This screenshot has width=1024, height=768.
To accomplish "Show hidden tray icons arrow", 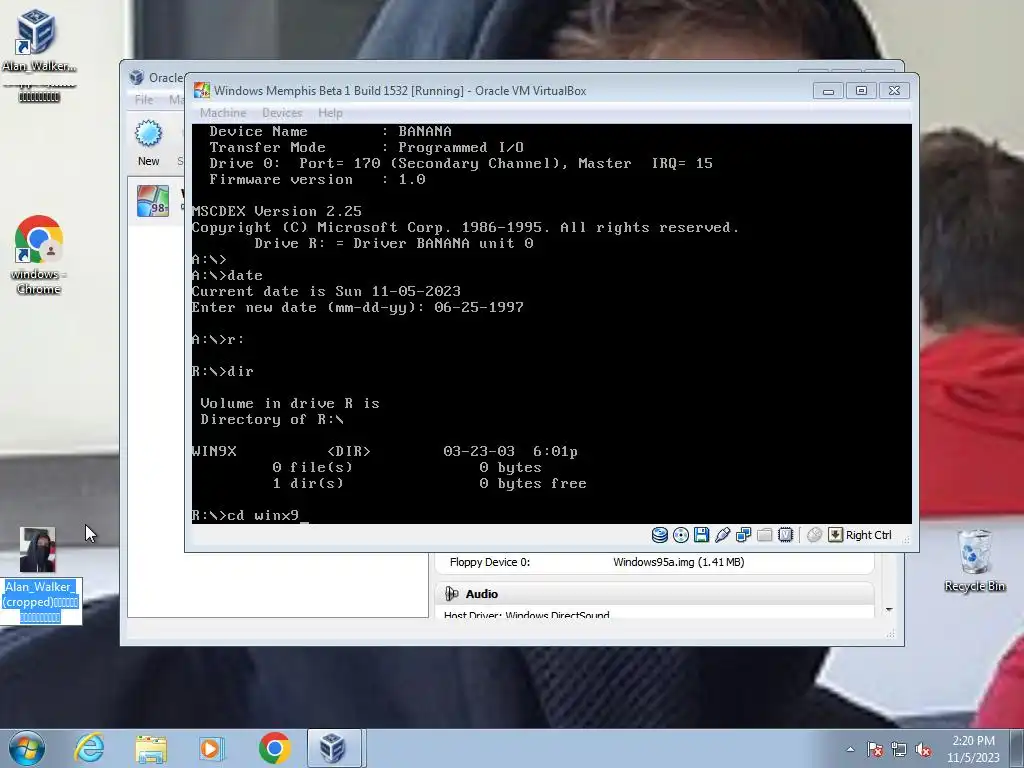I will tap(850, 749).
